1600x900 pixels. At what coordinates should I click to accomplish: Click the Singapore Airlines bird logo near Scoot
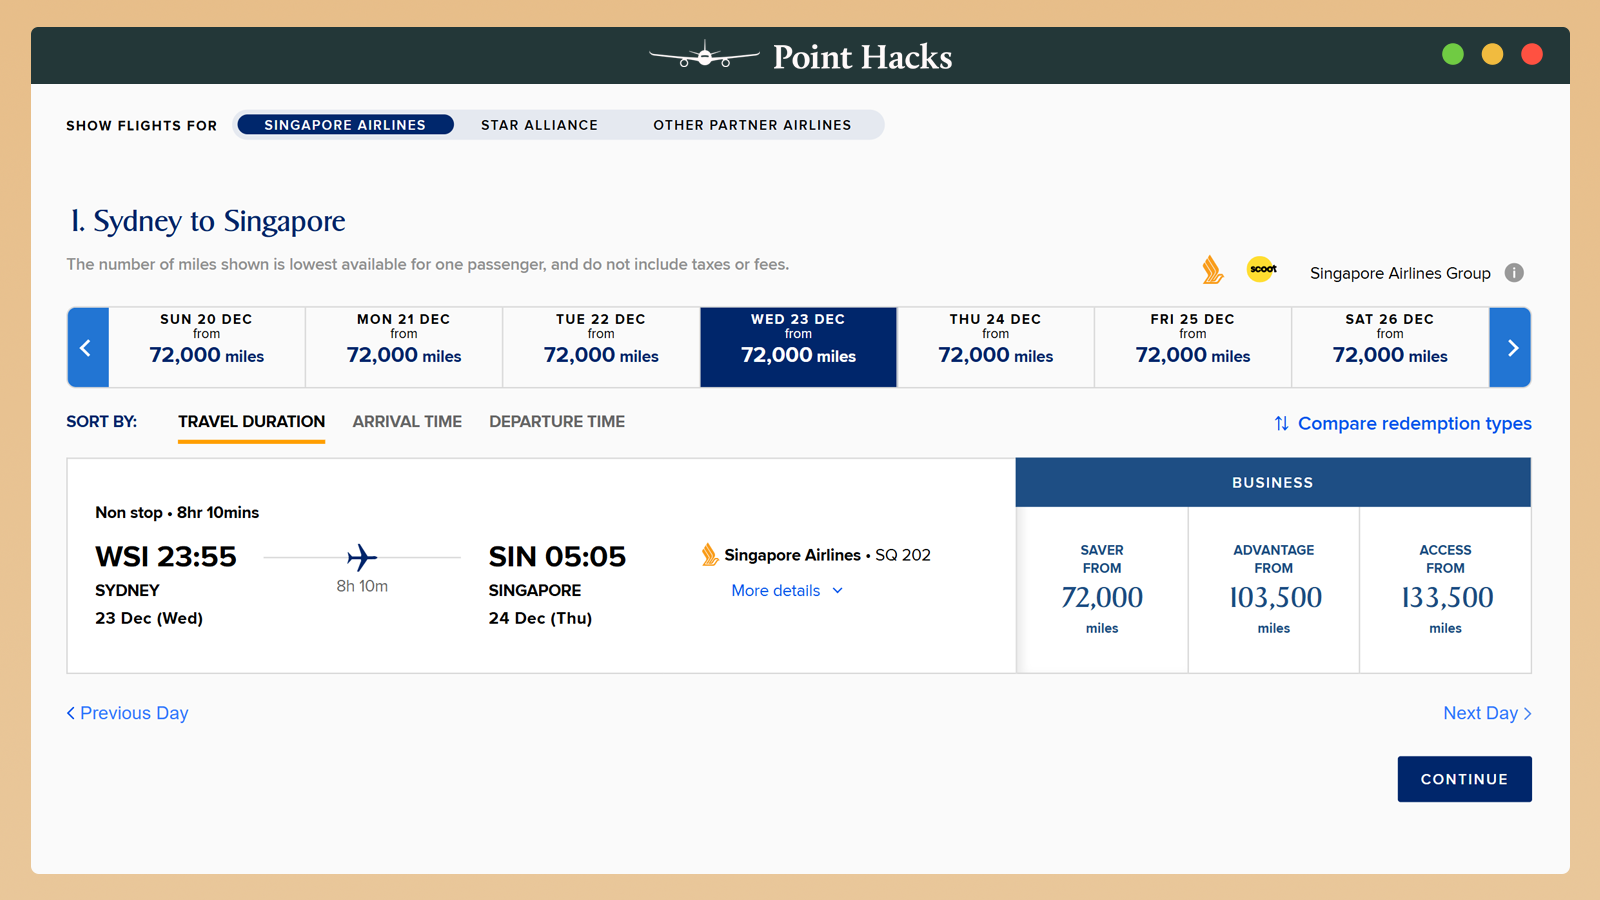(1212, 270)
